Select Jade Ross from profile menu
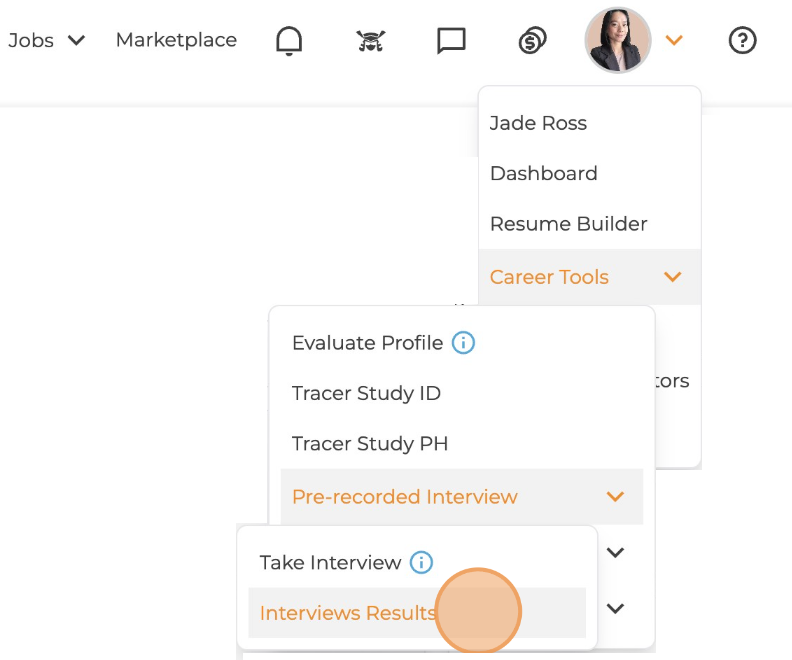The image size is (792, 660). pos(538,123)
